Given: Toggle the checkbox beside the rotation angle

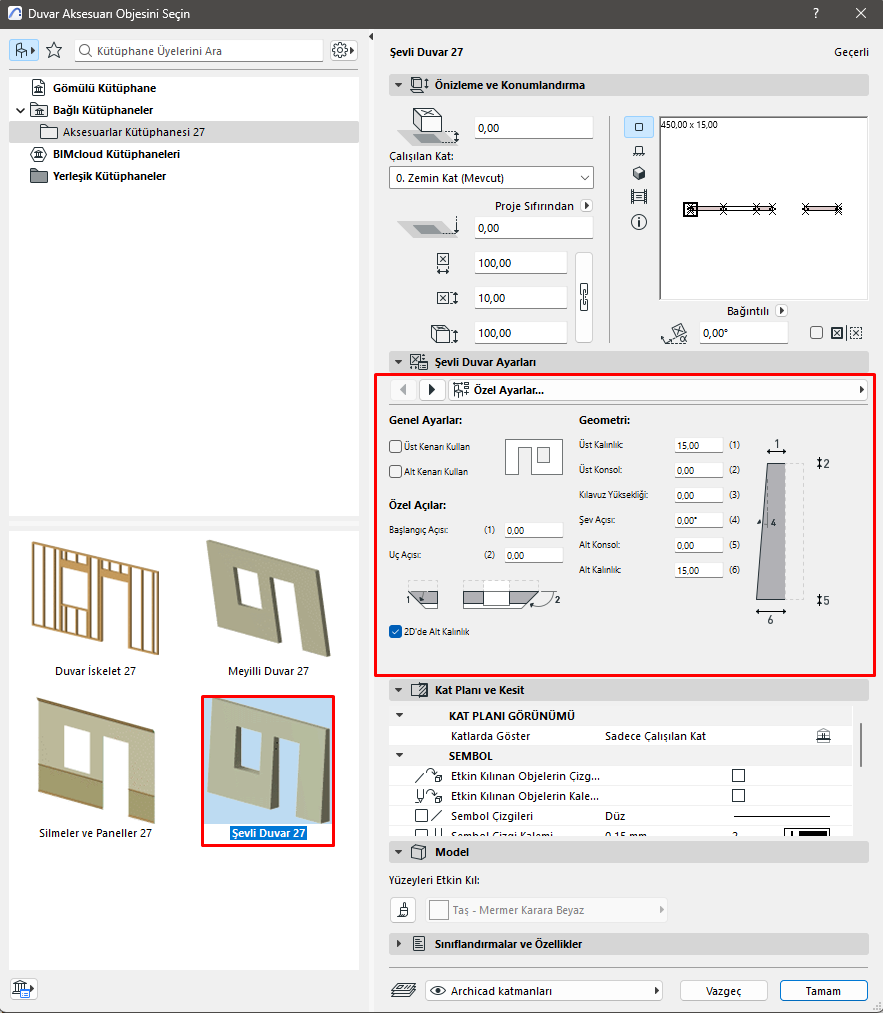Looking at the screenshot, I should pos(816,333).
